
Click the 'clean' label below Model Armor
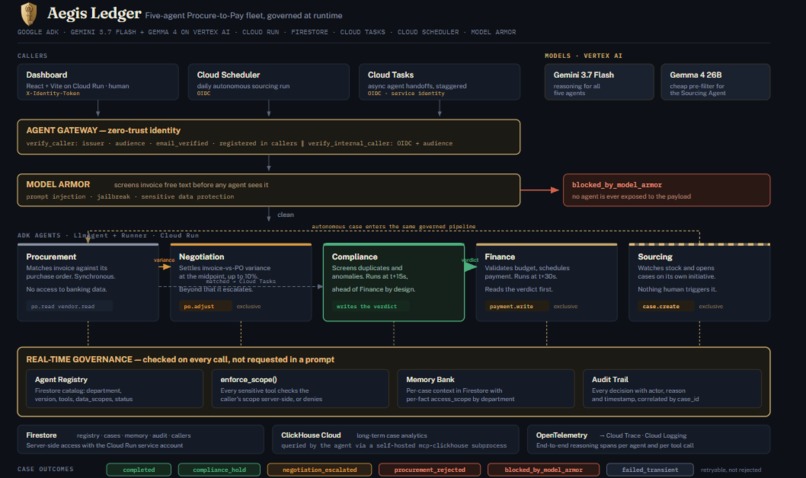(286, 215)
